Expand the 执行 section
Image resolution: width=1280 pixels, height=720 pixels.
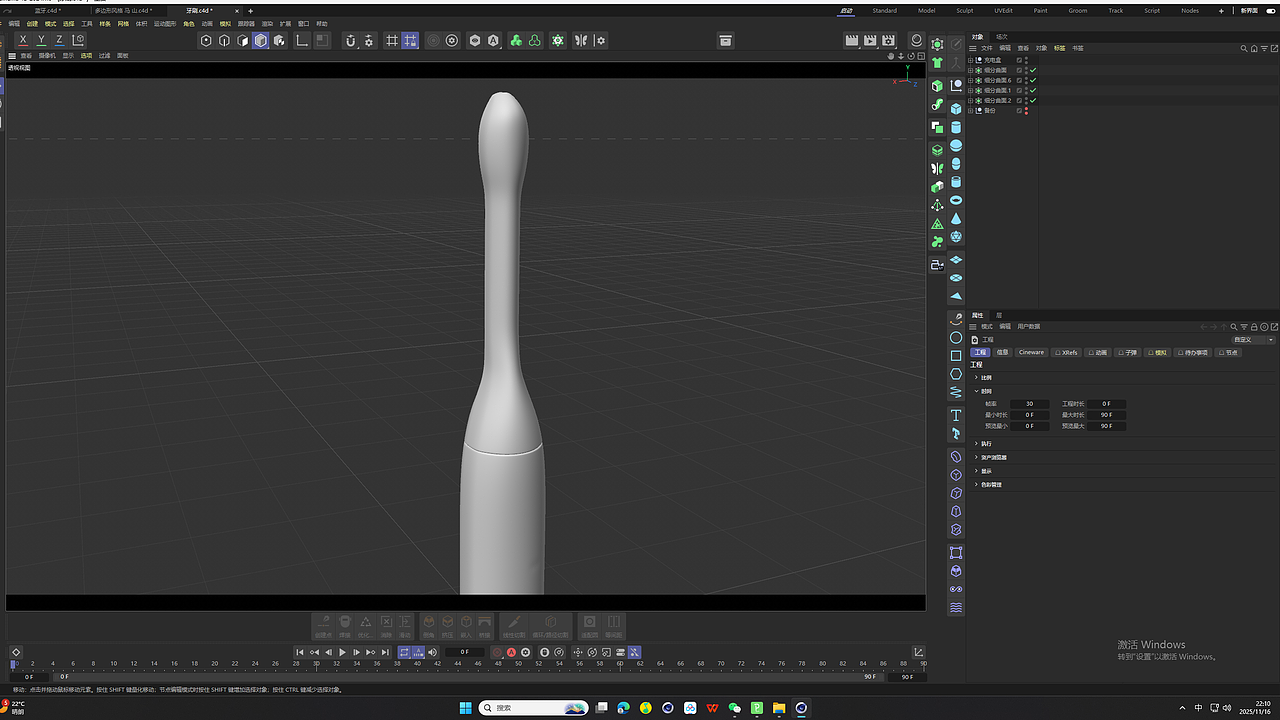coord(976,443)
